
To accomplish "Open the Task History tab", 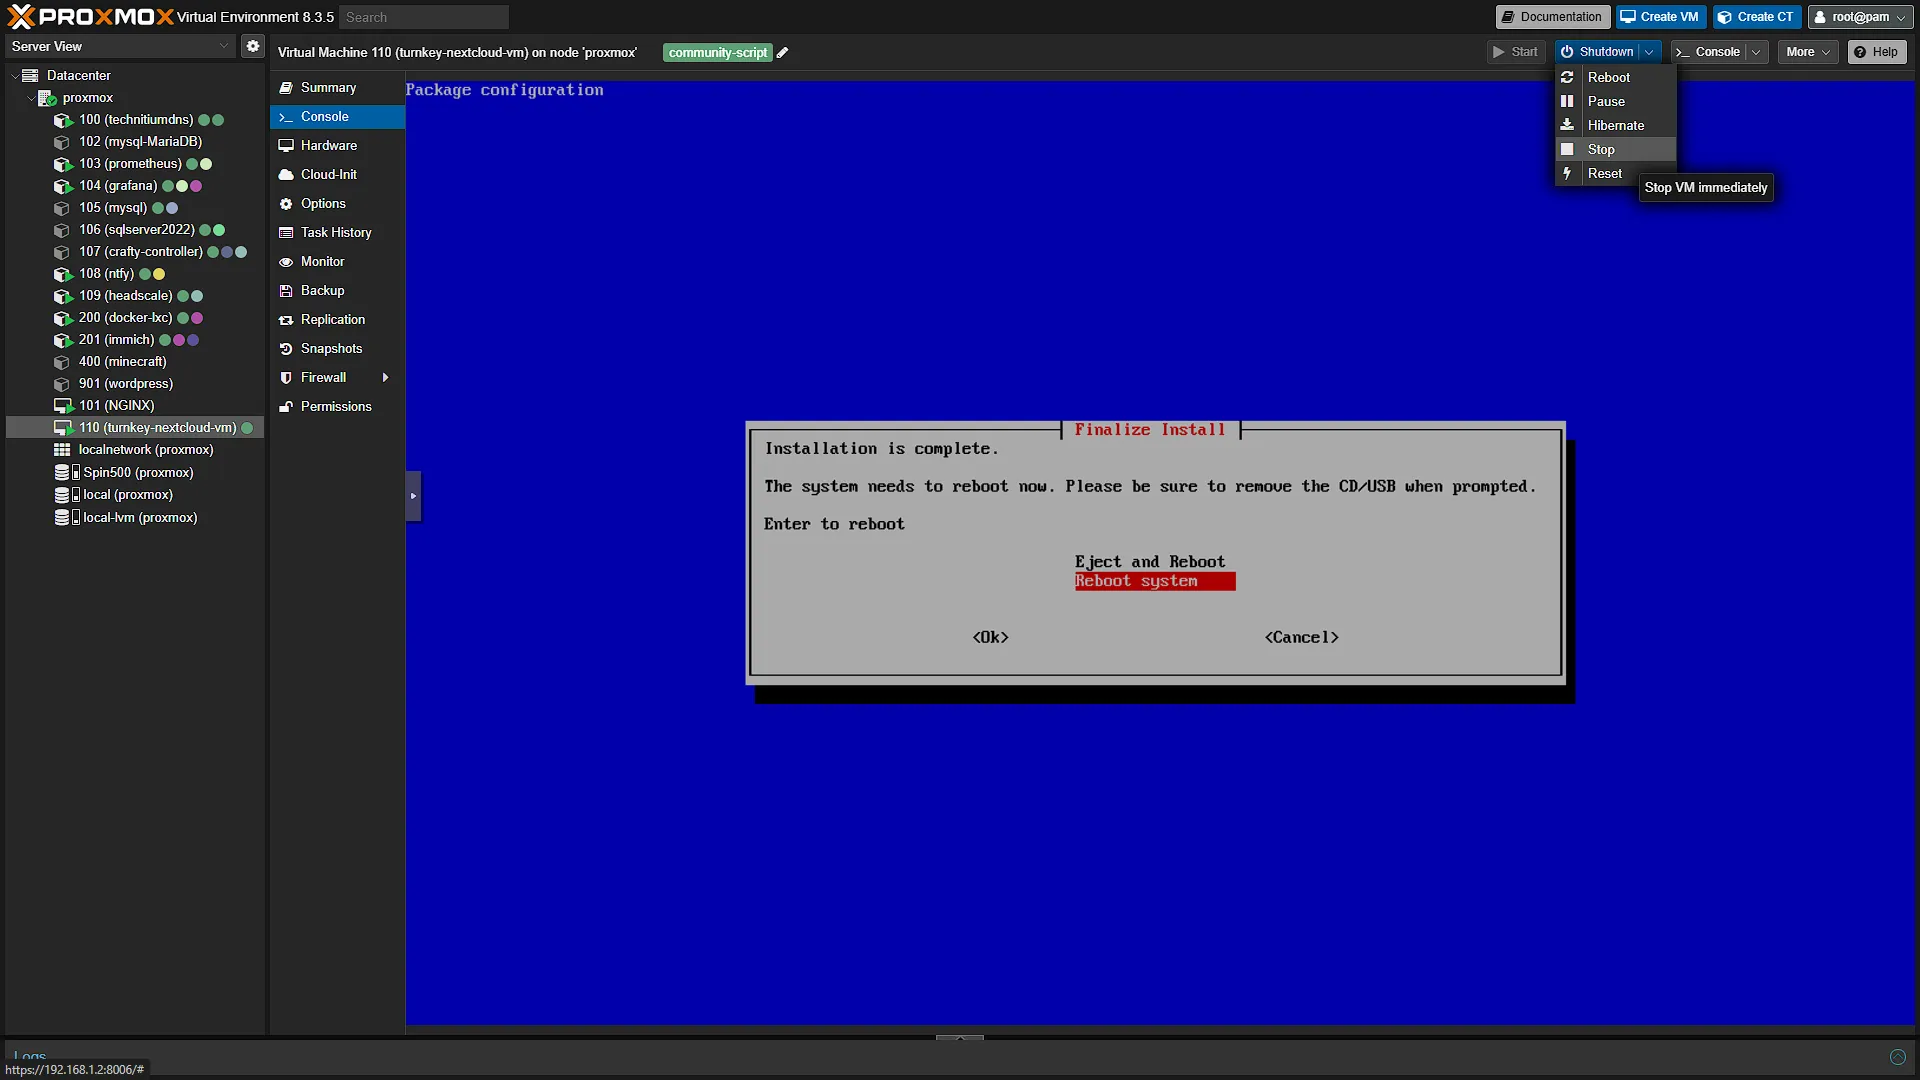I will click(x=337, y=233).
